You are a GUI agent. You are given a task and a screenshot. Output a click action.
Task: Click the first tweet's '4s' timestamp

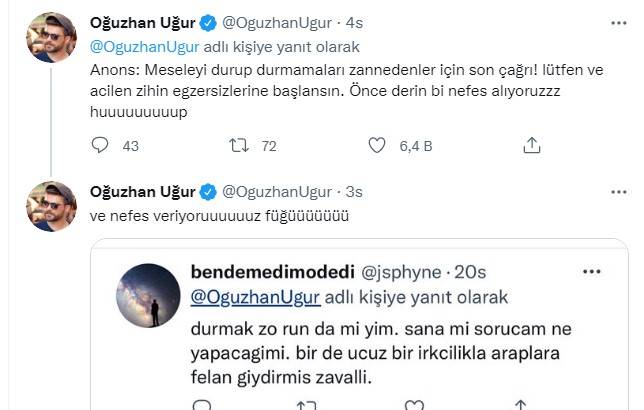pyautogui.click(x=353, y=24)
